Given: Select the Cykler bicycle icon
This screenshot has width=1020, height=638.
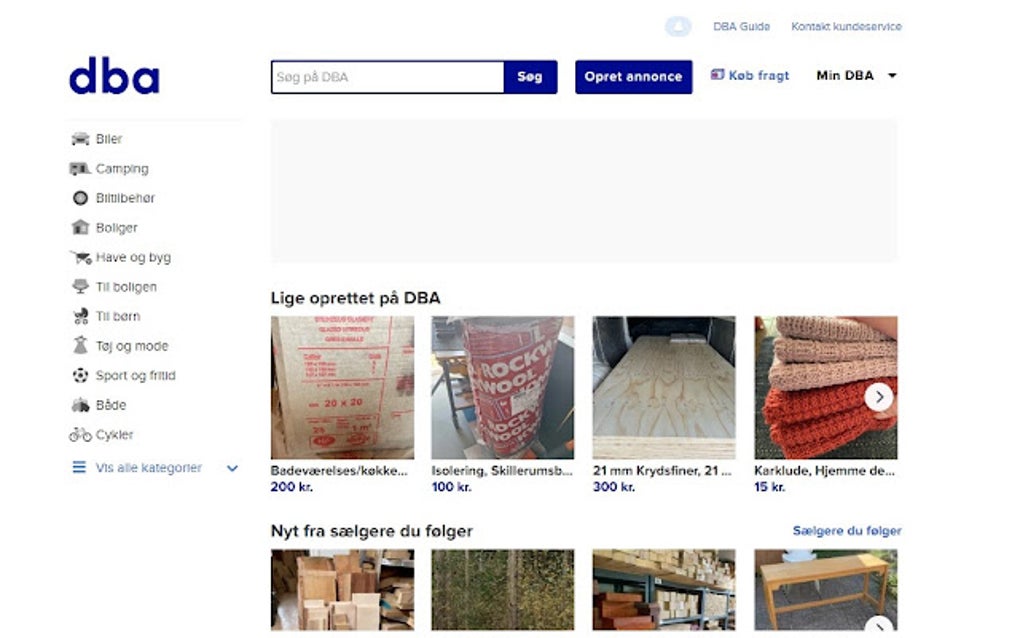Looking at the screenshot, I should click(x=80, y=434).
